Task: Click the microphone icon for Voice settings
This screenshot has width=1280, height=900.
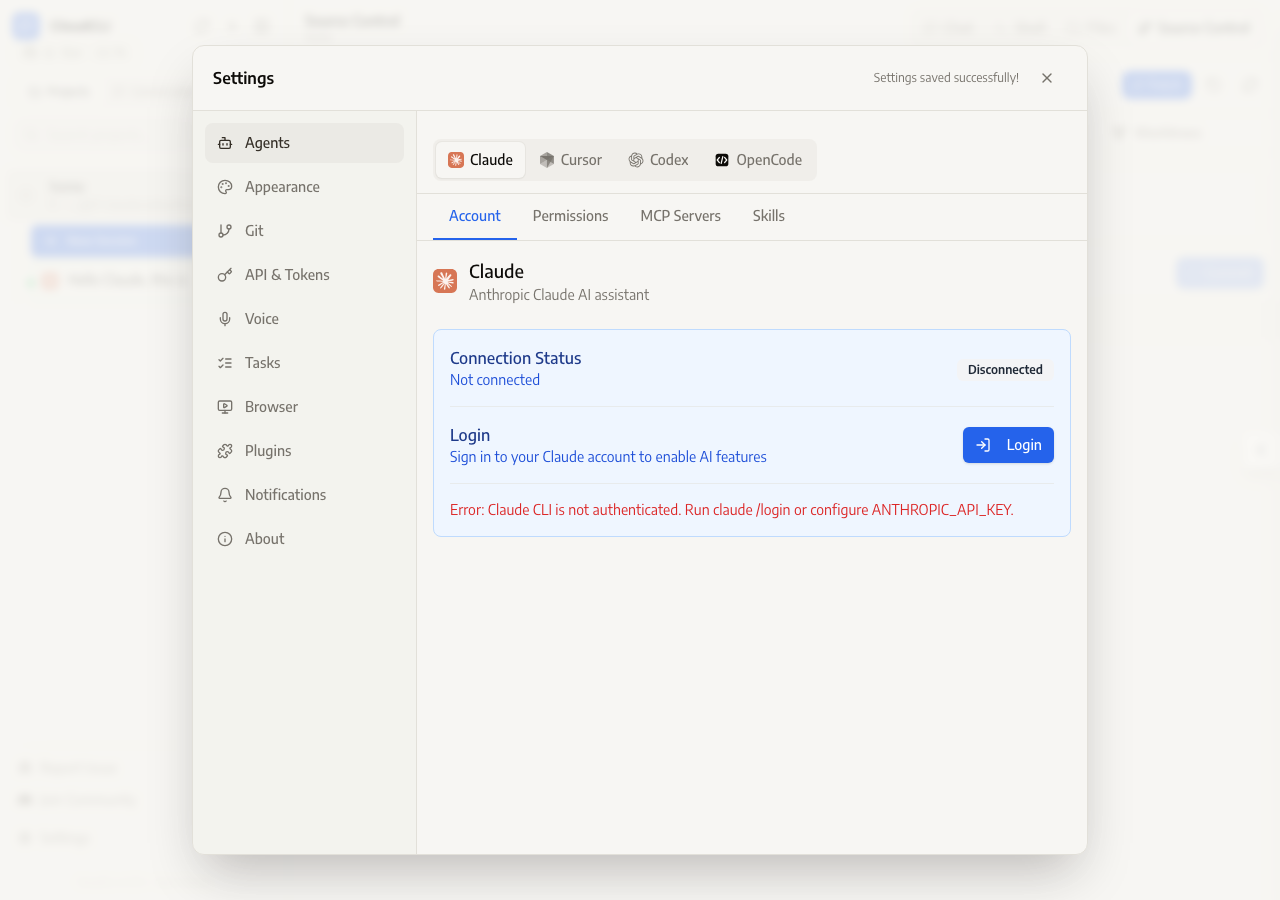Action: (x=225, y=319)
